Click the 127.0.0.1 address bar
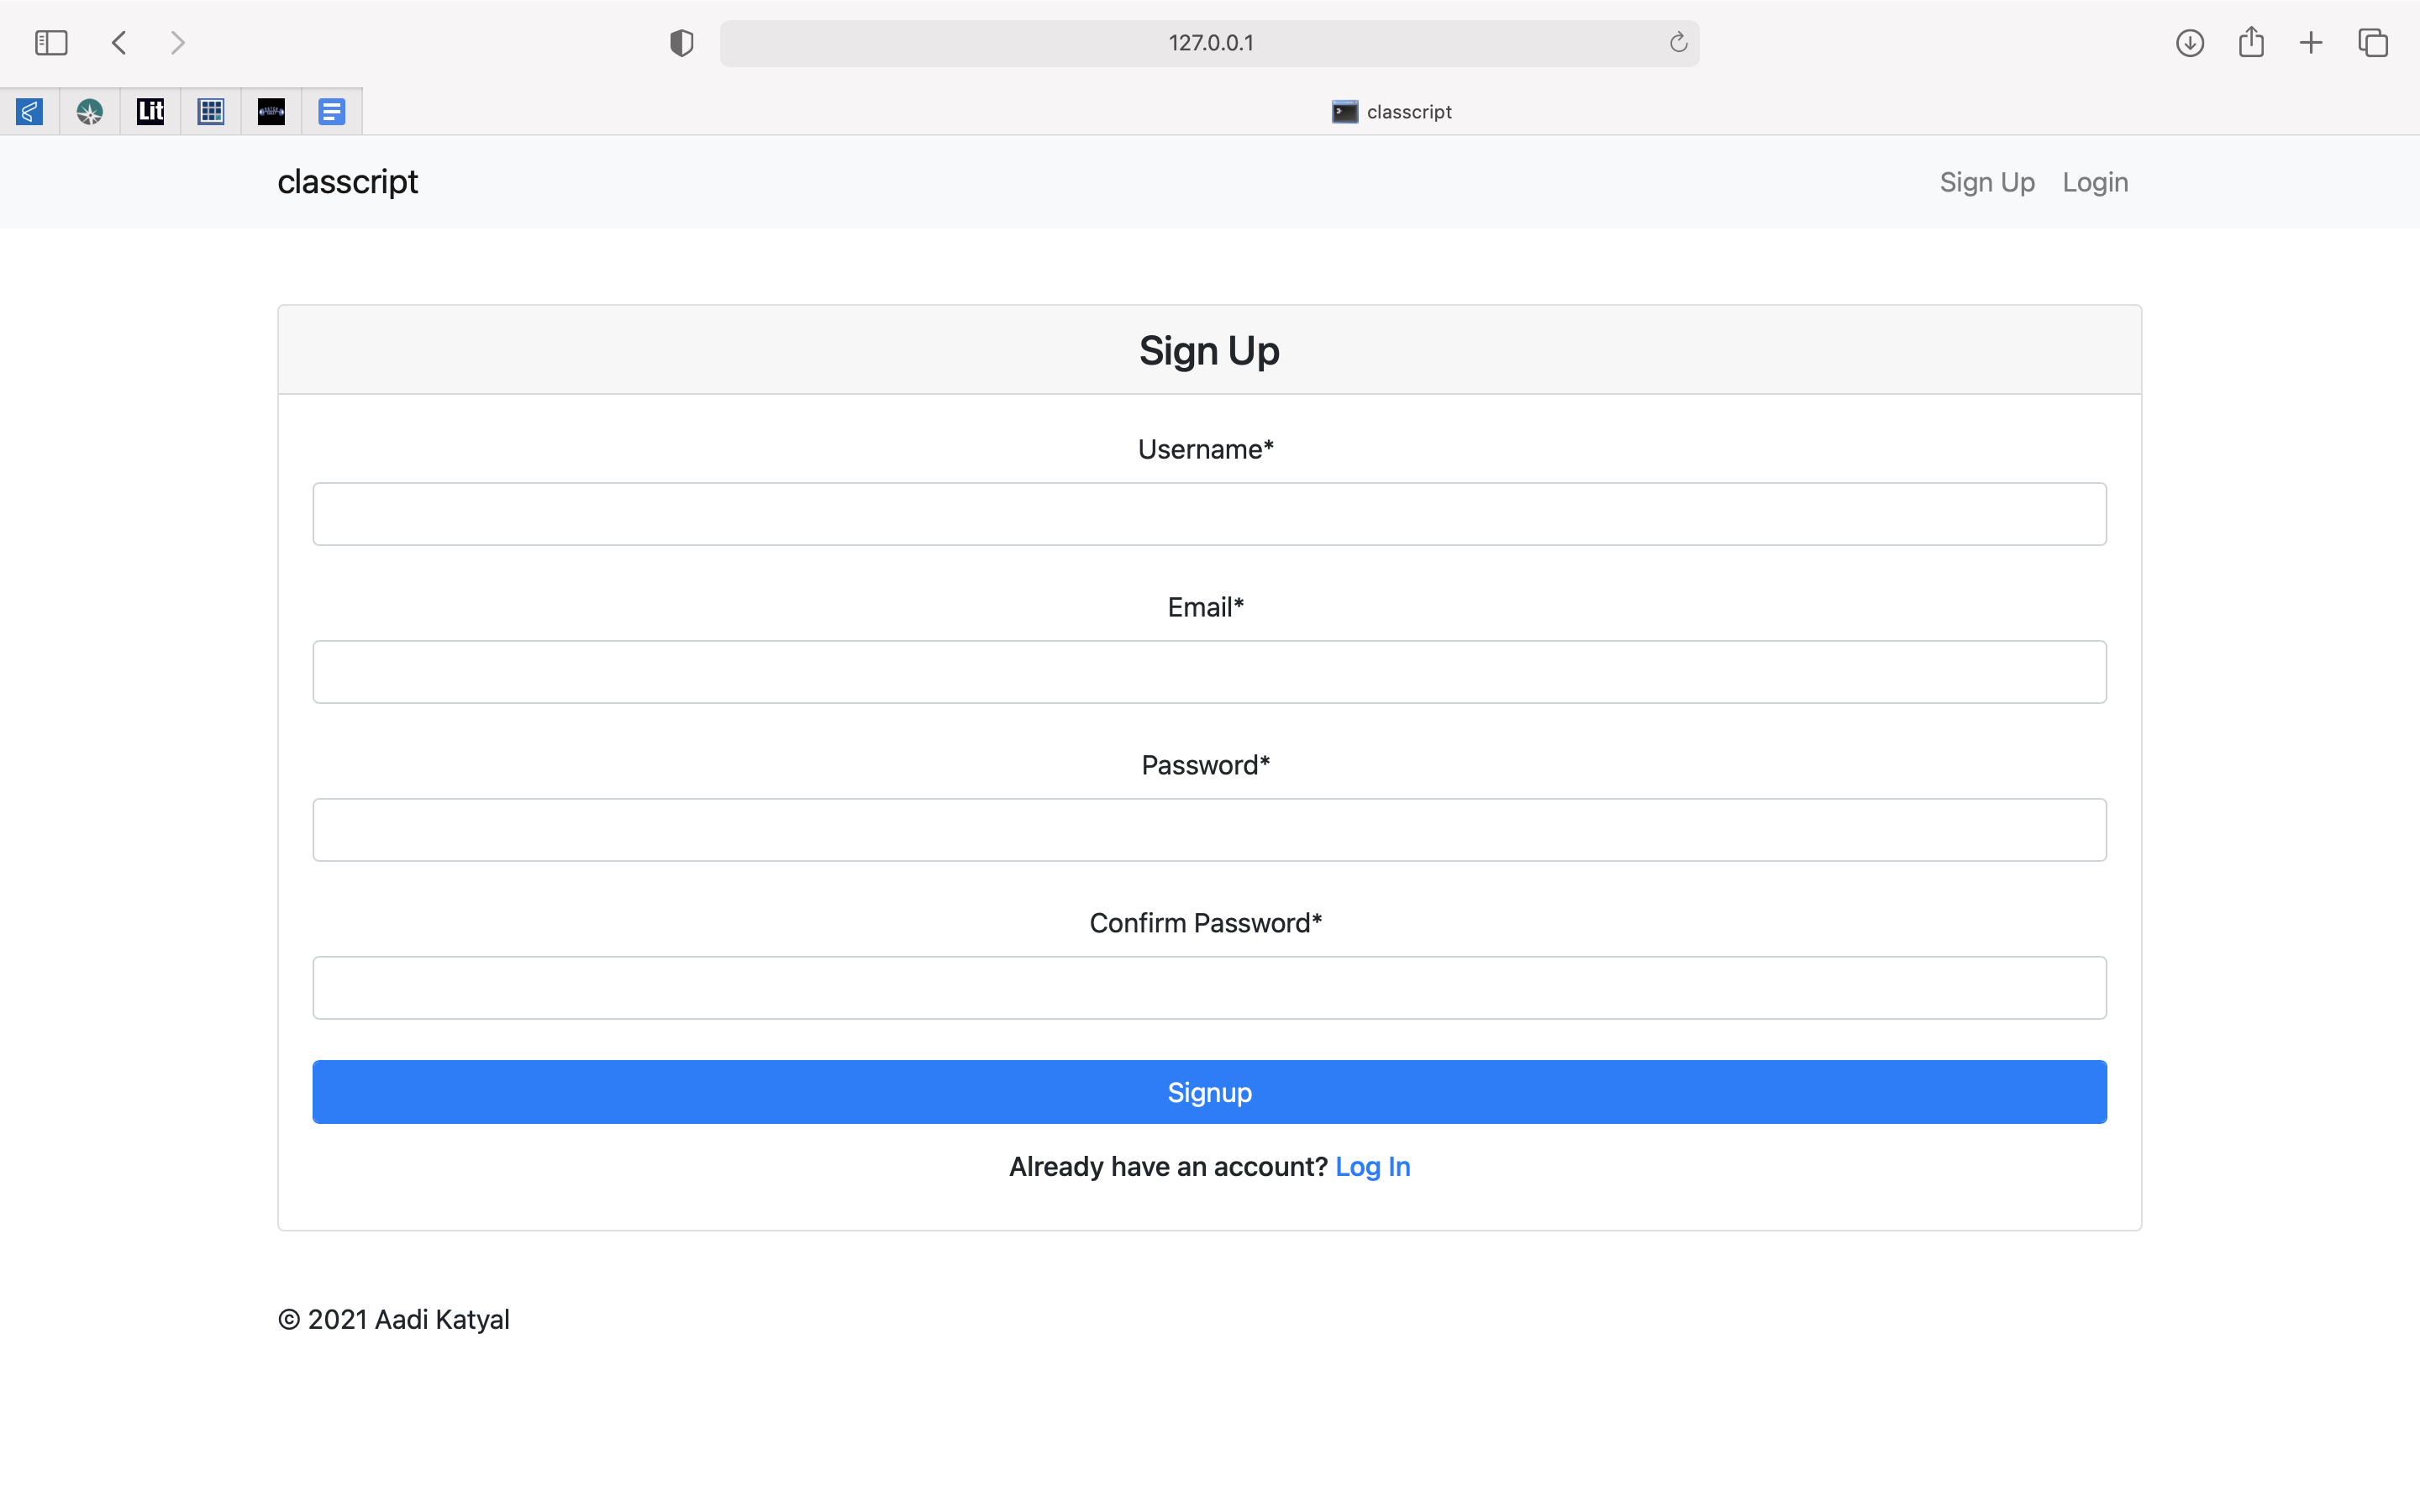Viewport: 2420px width, 1512px height. tap(1209, 43)
